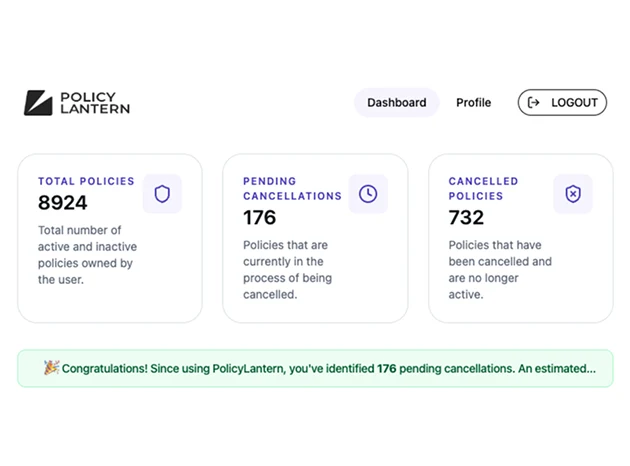Click the 8924 total policies count
This screenshot has height=466, width=630.
(x=62, y=202)
